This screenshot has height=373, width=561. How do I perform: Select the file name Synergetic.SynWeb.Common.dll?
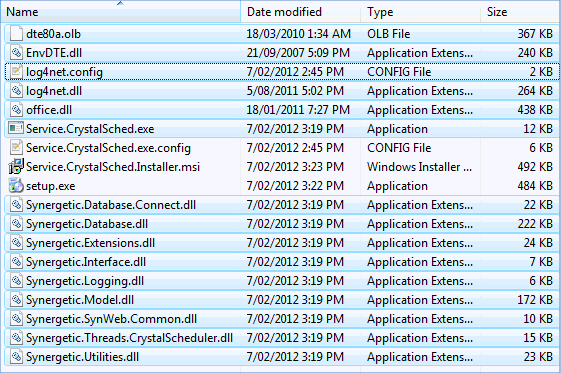point(112,319)
